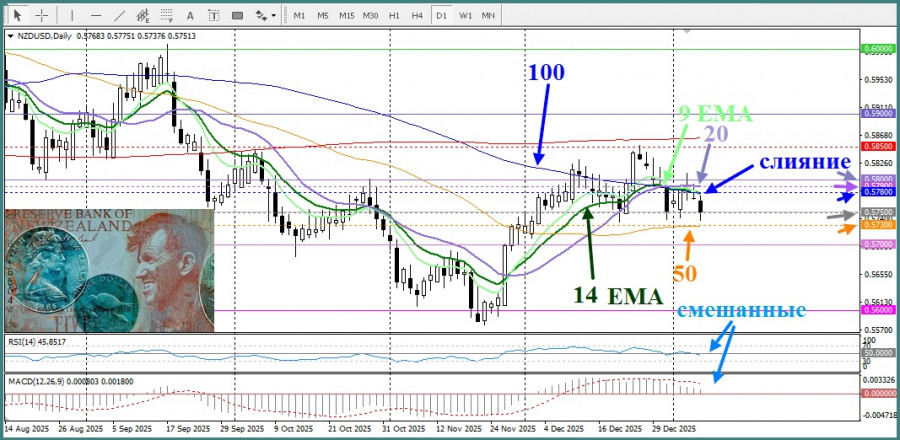Click the 14 Aug 2025 date label
The width and height of the screenshot is (900, 440).
coord(26,429)
